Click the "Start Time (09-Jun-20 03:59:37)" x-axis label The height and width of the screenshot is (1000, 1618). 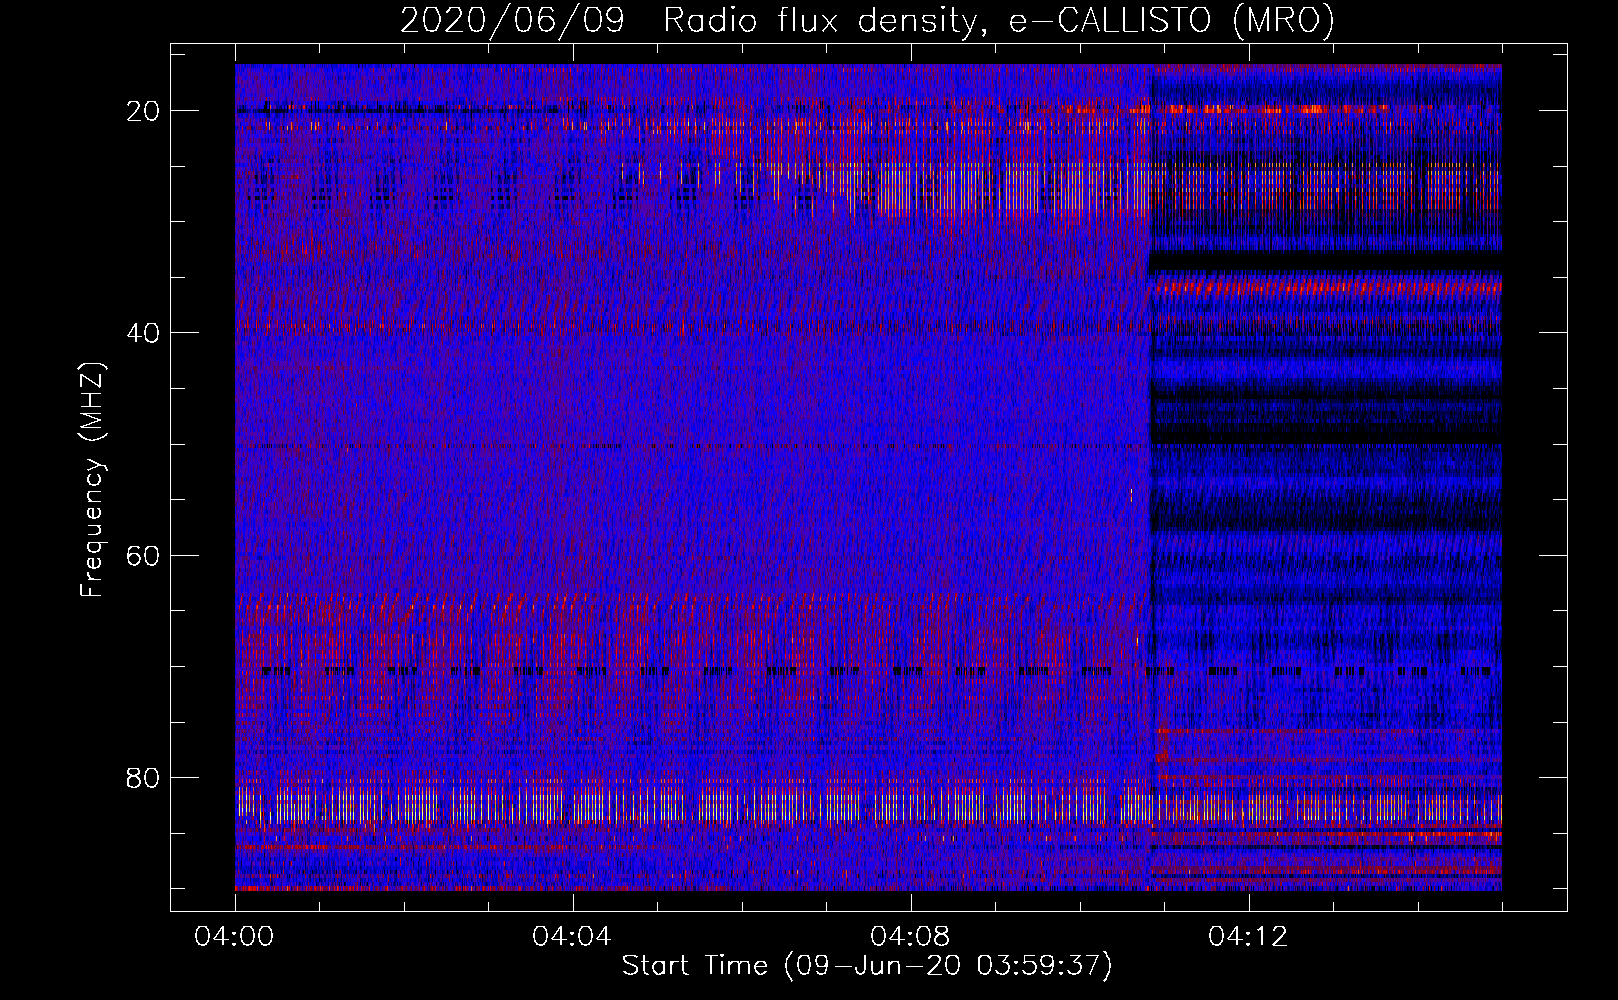pos(867,966)
